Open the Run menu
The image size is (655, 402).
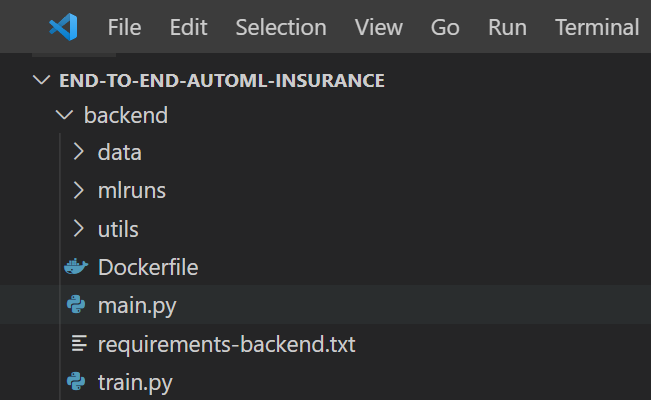[507, 28]
